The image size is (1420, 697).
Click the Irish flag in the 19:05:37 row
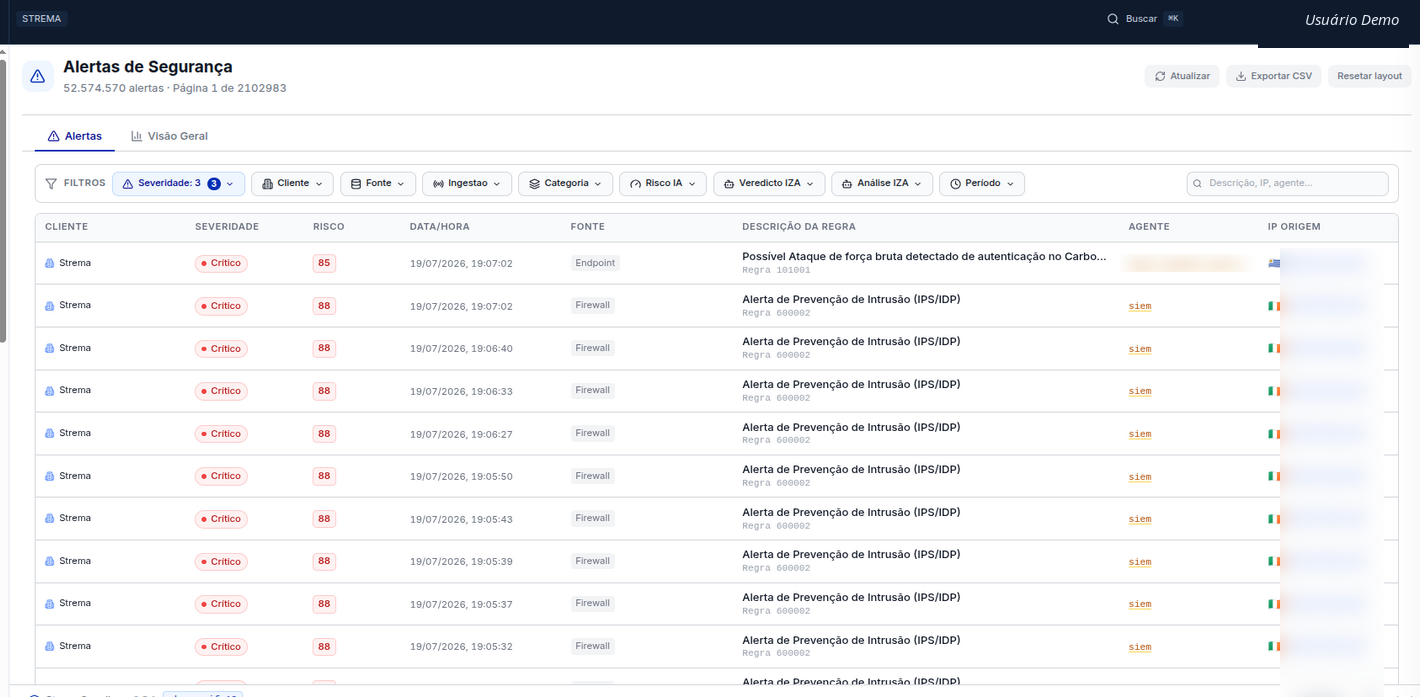(1274, 604)
